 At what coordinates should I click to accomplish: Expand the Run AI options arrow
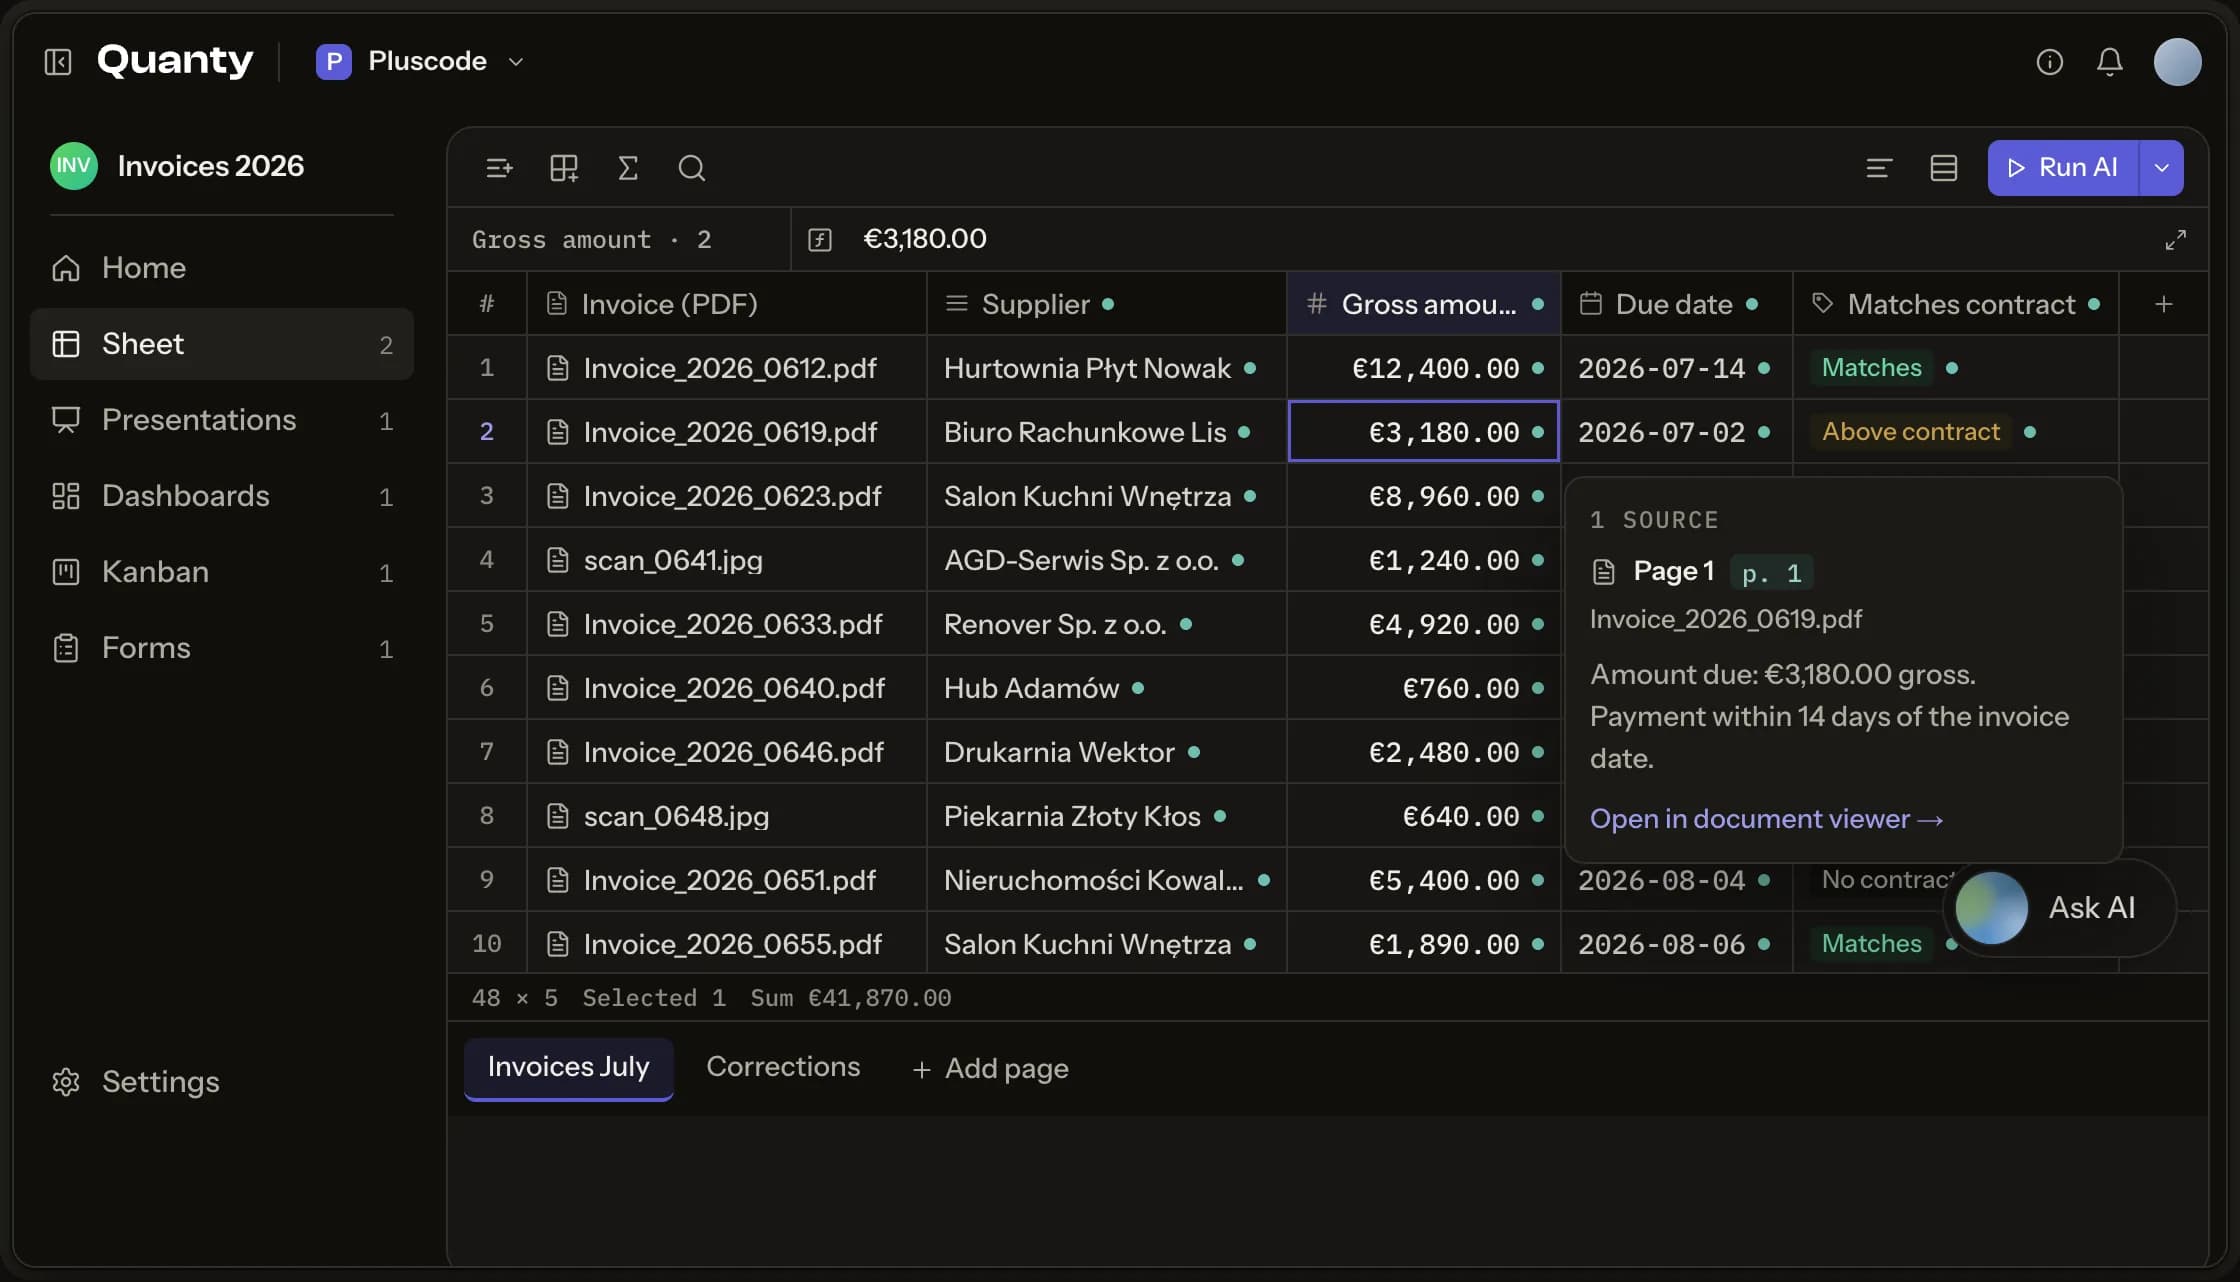2162,168
